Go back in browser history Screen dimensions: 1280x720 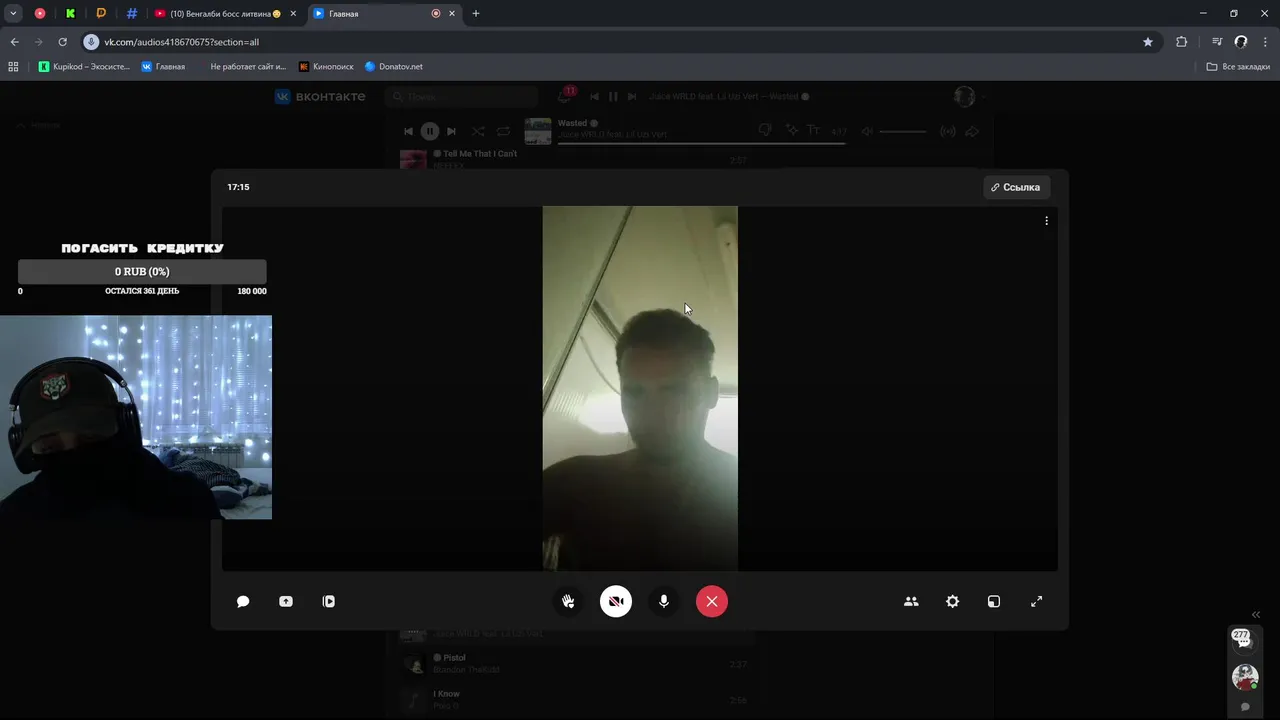[x=14, y=42]
